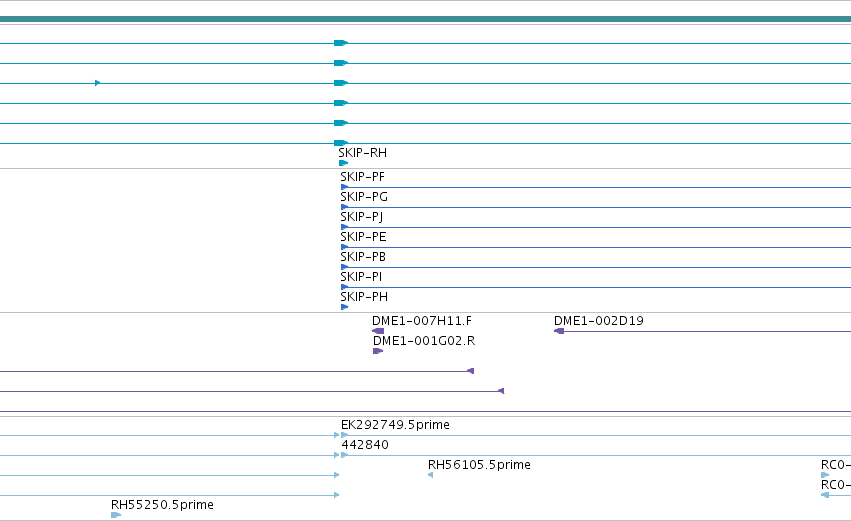Click the DME1-002D19 feature label
Viewport: 851px width, 521px height.
(599, 321)
